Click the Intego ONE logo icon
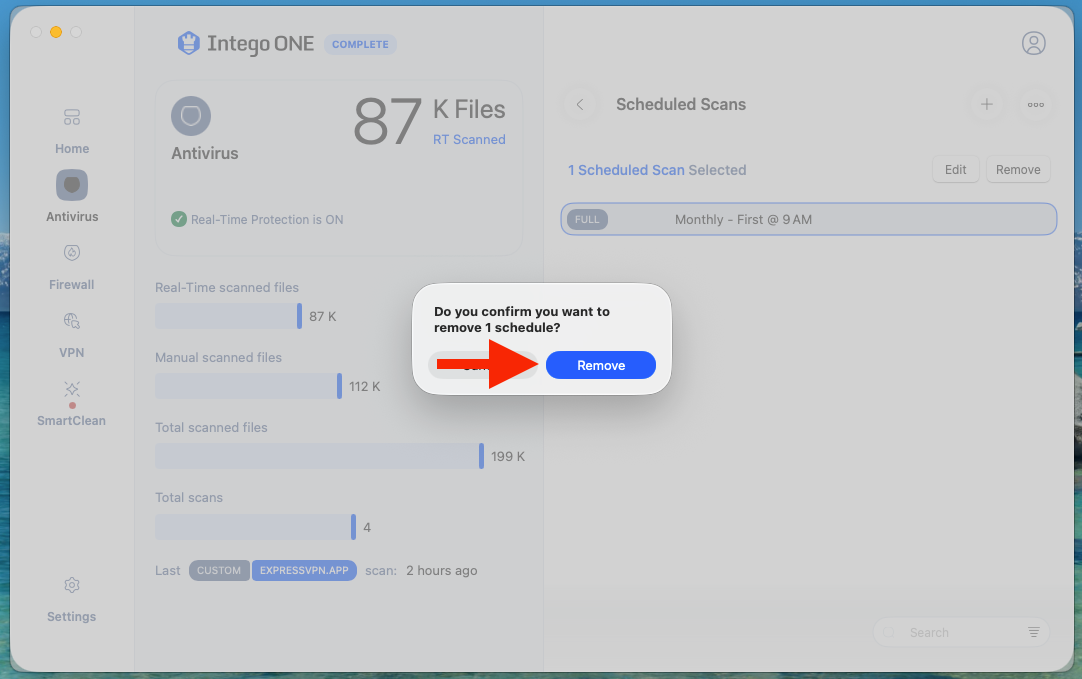The image size is (1082, 679). click(x=188, y=43)
